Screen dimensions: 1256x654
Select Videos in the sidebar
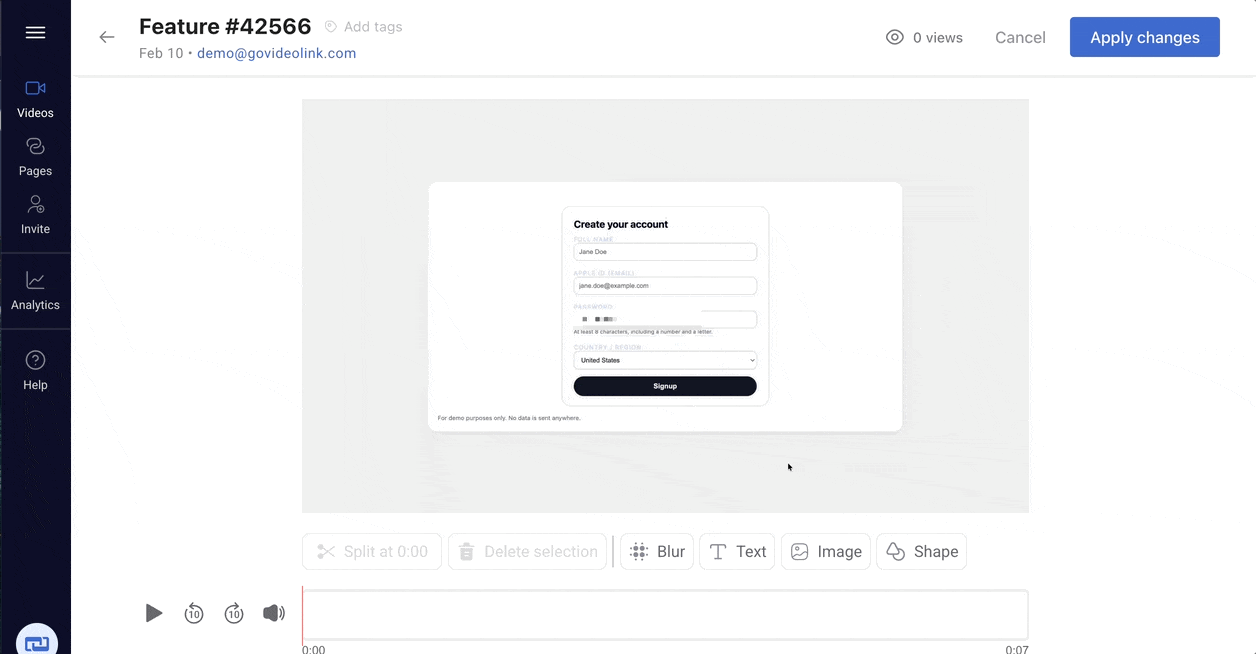coord(35,97)
